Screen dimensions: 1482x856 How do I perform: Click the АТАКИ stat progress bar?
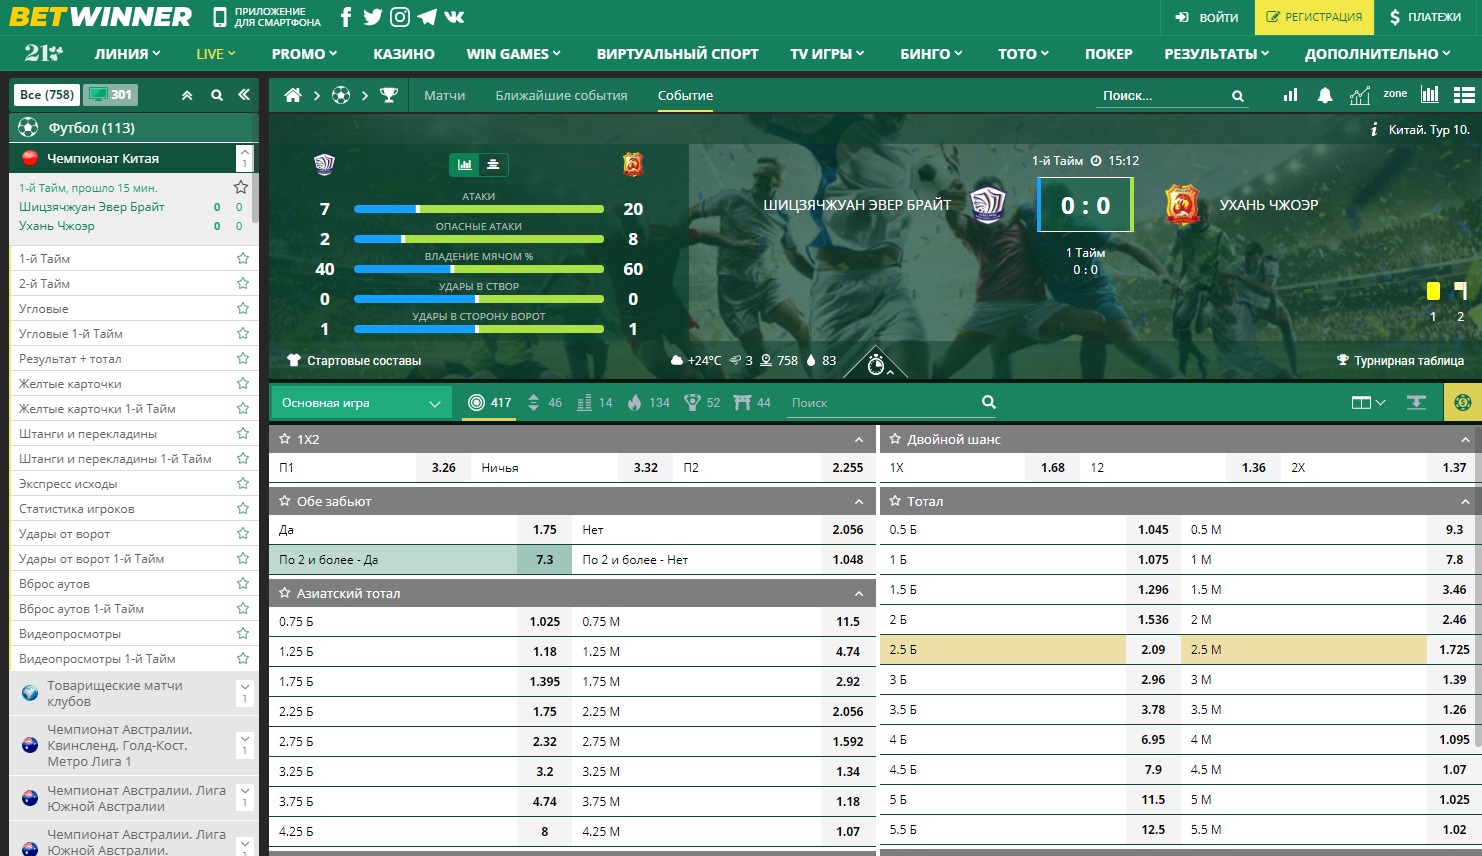[x=479, y=209]
